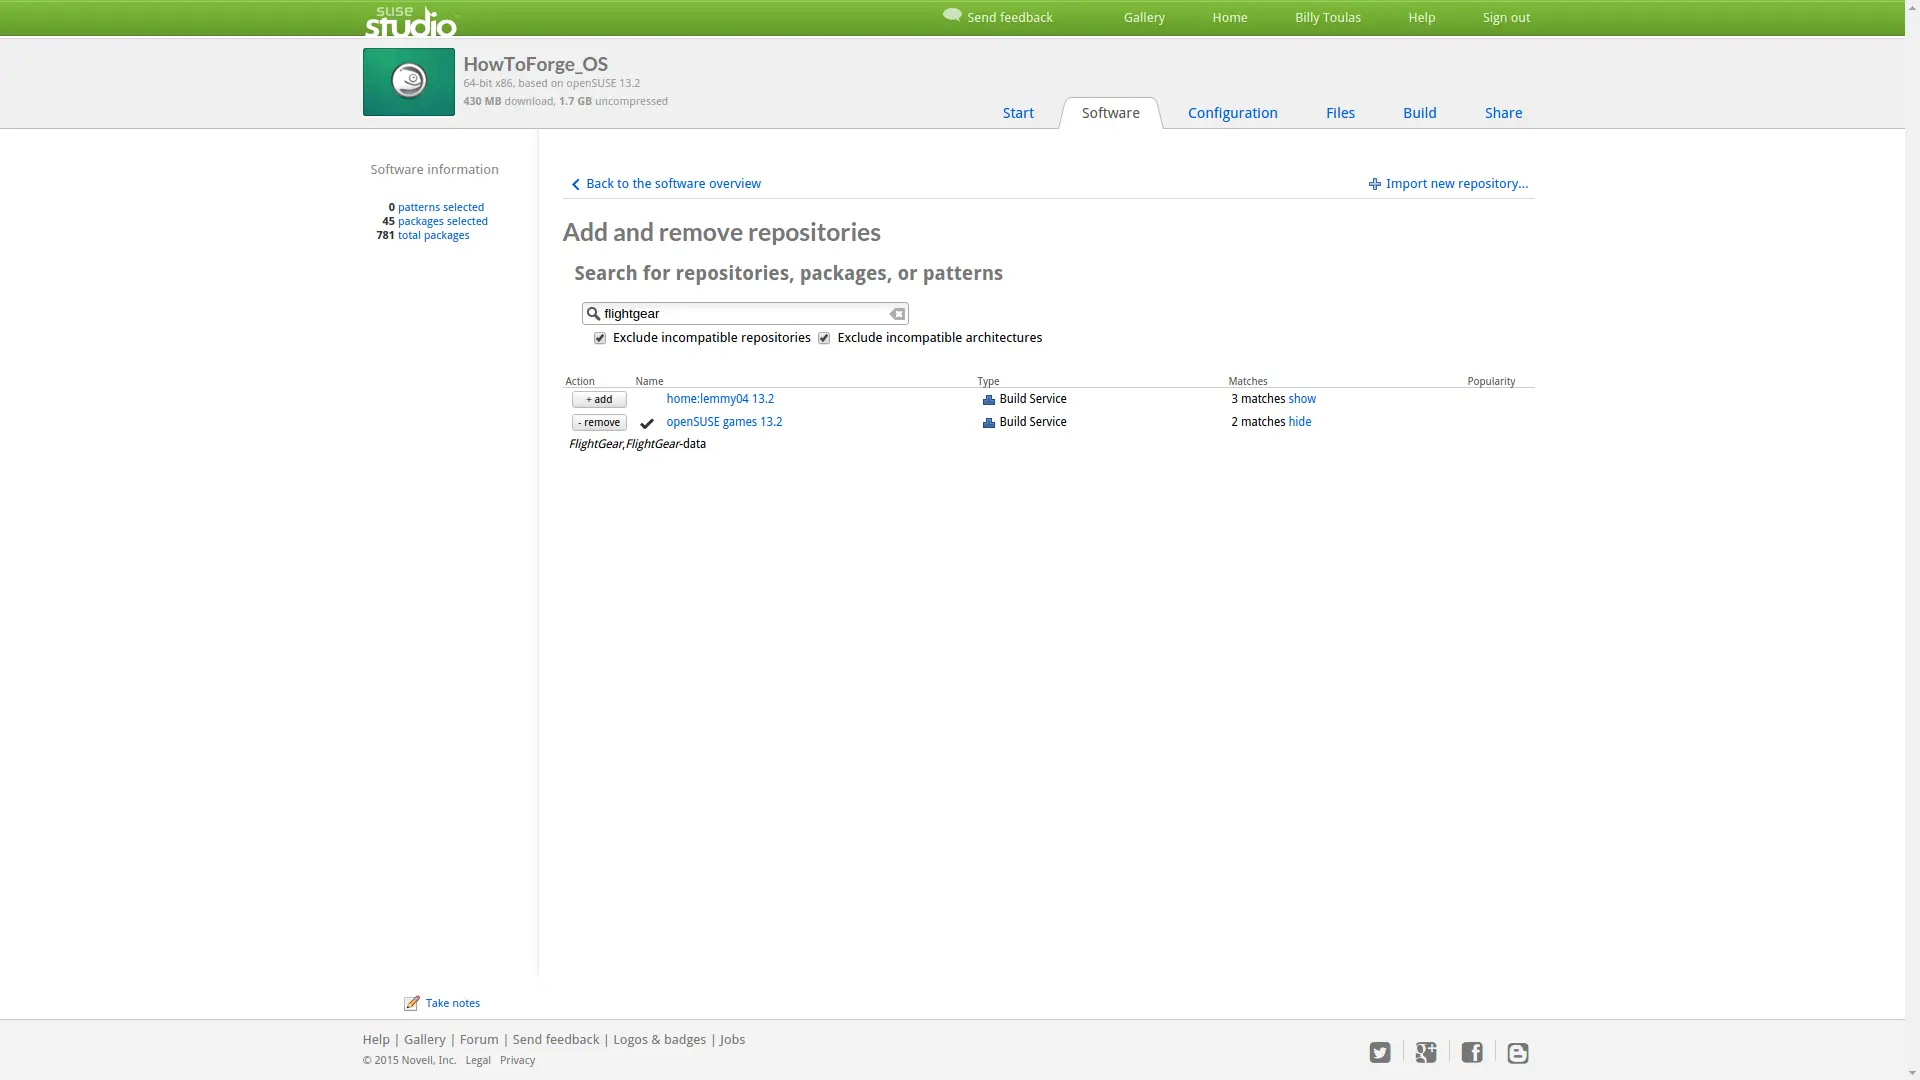Switch to the Share tab

pyautogui.click(x=1503, y=113)
